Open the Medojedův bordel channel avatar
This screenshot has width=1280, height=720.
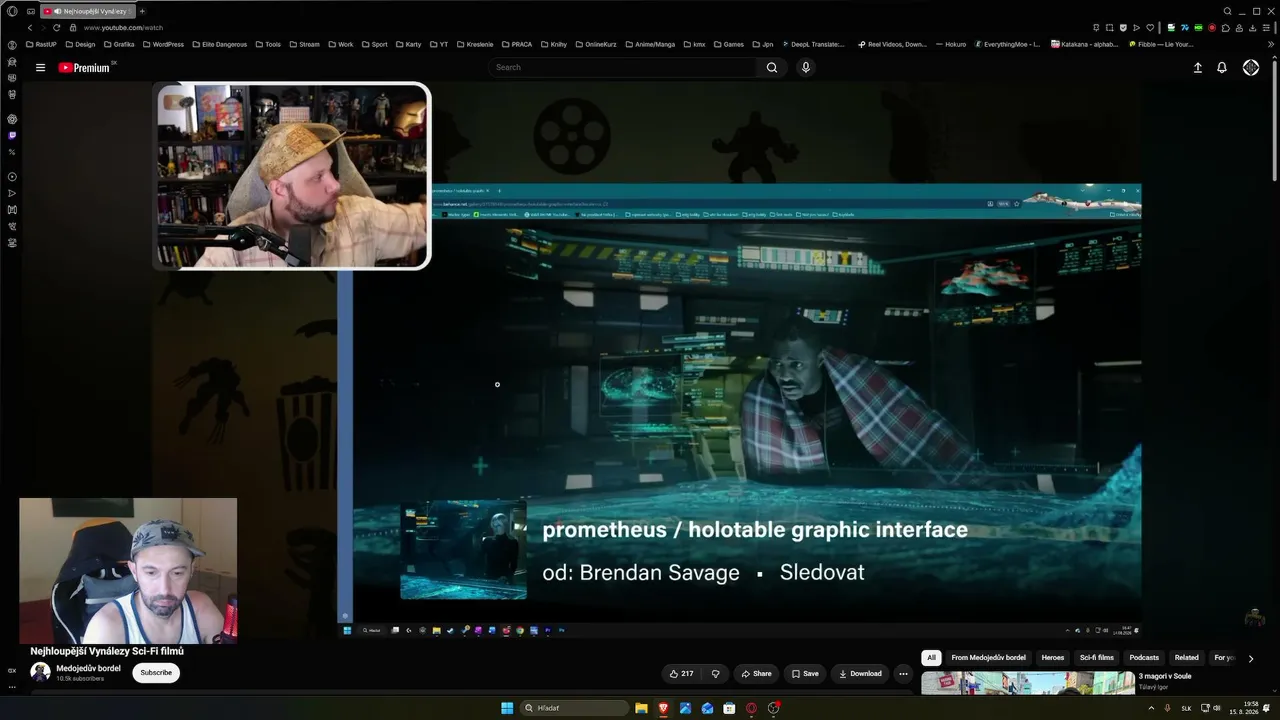(40, 672)
